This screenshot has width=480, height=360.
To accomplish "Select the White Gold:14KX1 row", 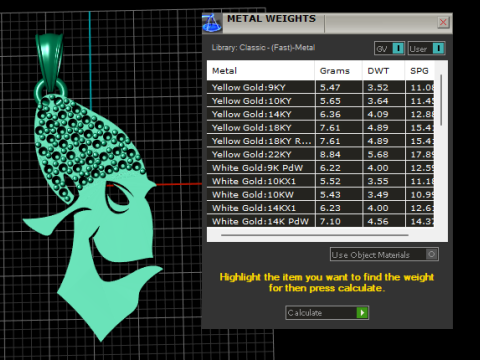I will tap(320, 207).
